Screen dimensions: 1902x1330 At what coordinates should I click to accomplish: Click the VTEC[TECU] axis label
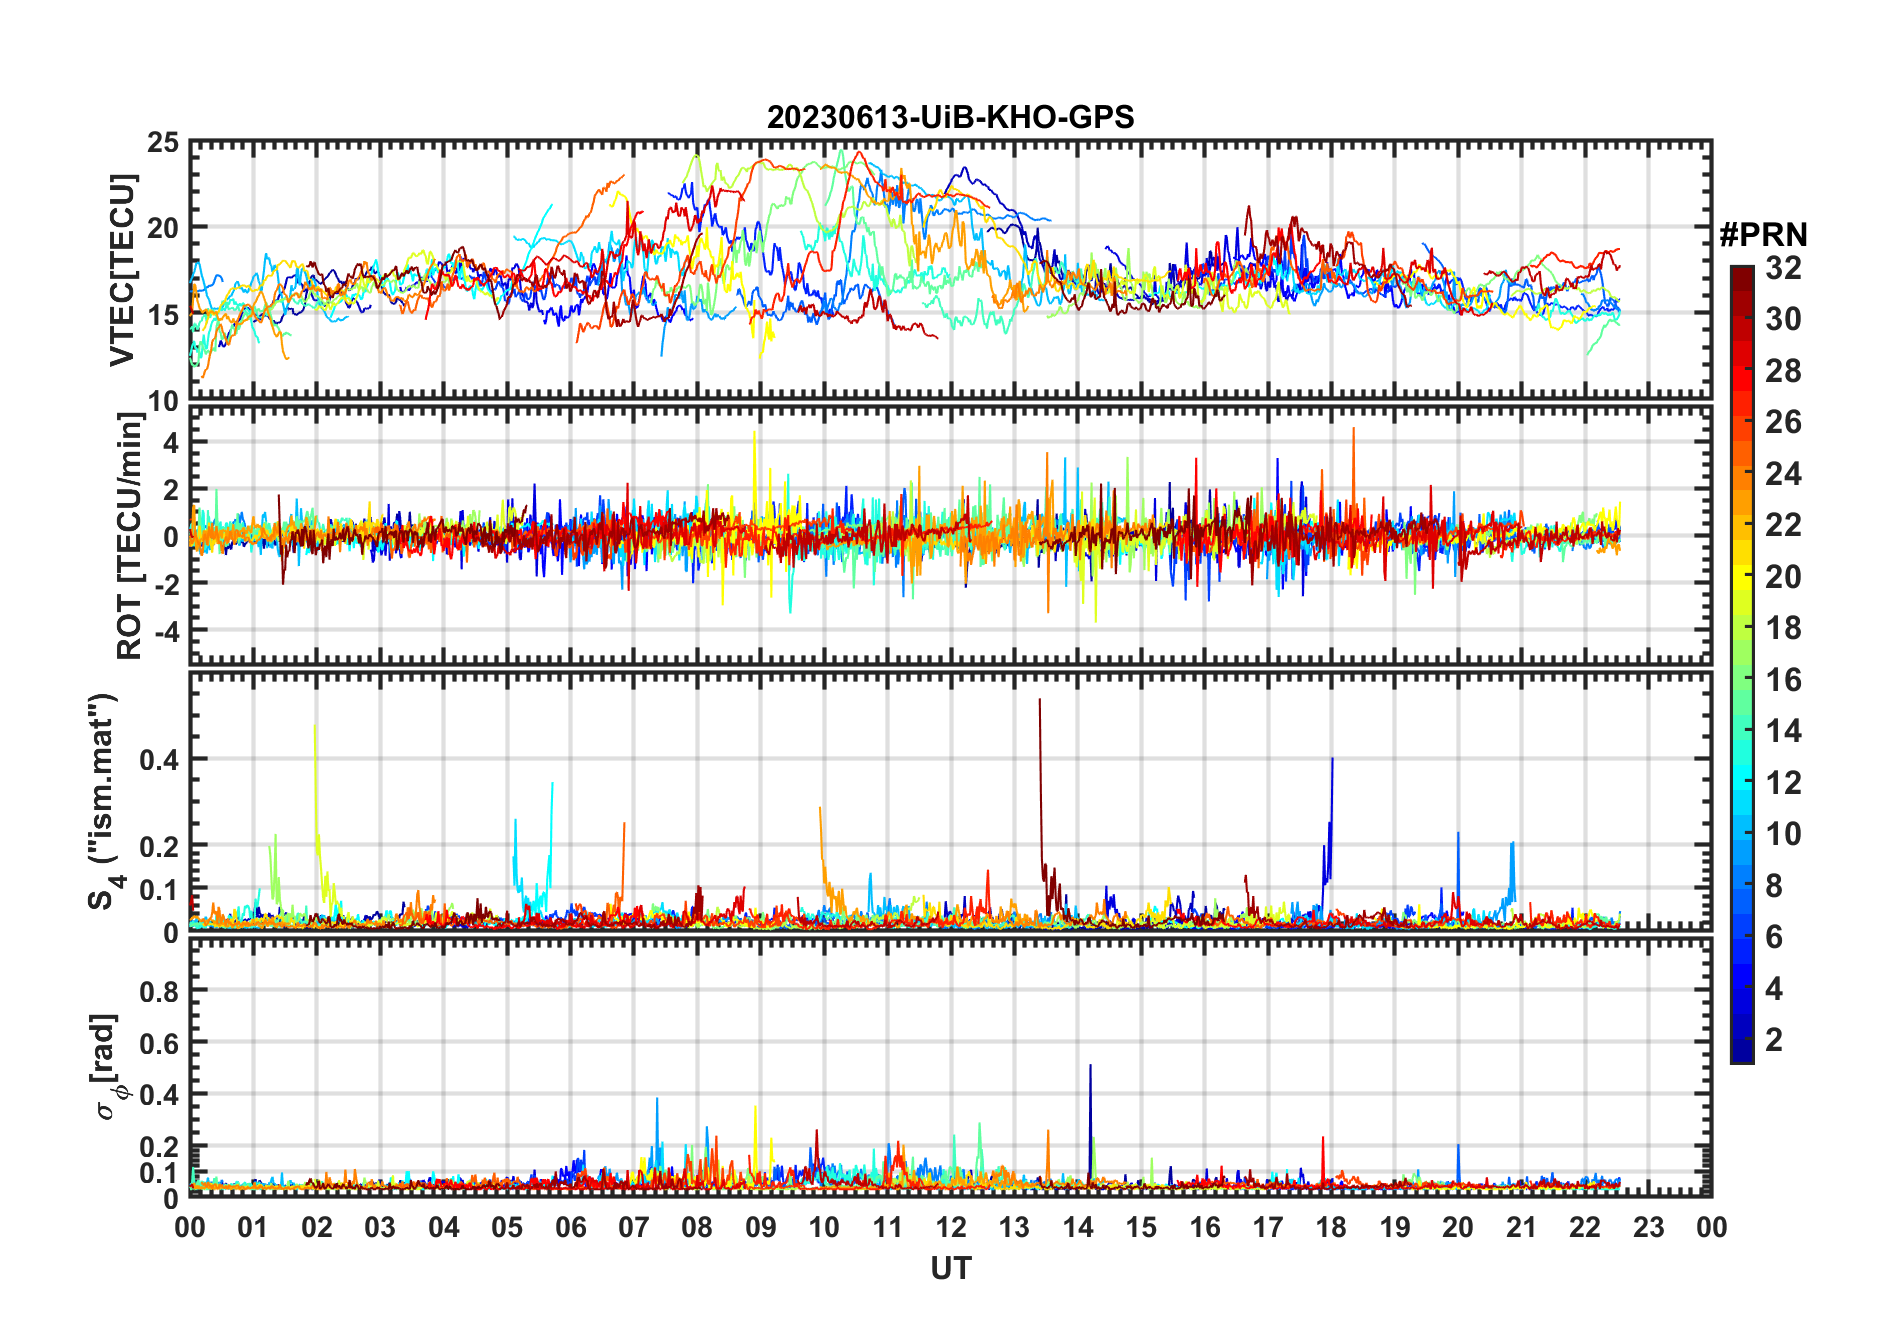point(122,270)
